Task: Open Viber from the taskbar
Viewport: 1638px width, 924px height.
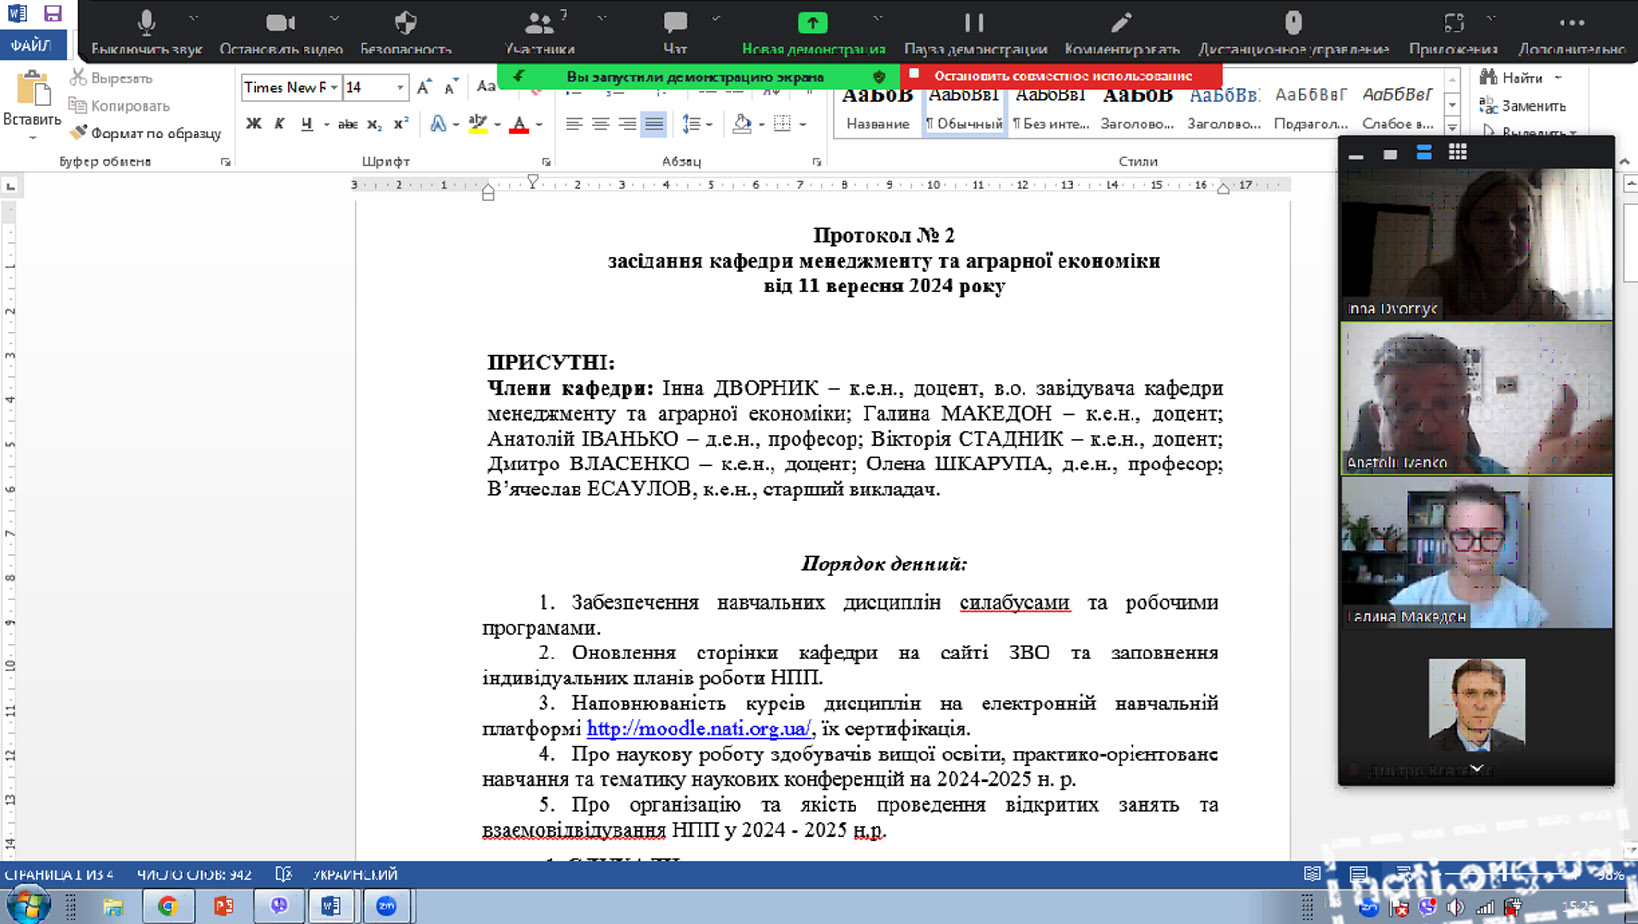Action: coord(278,906)
